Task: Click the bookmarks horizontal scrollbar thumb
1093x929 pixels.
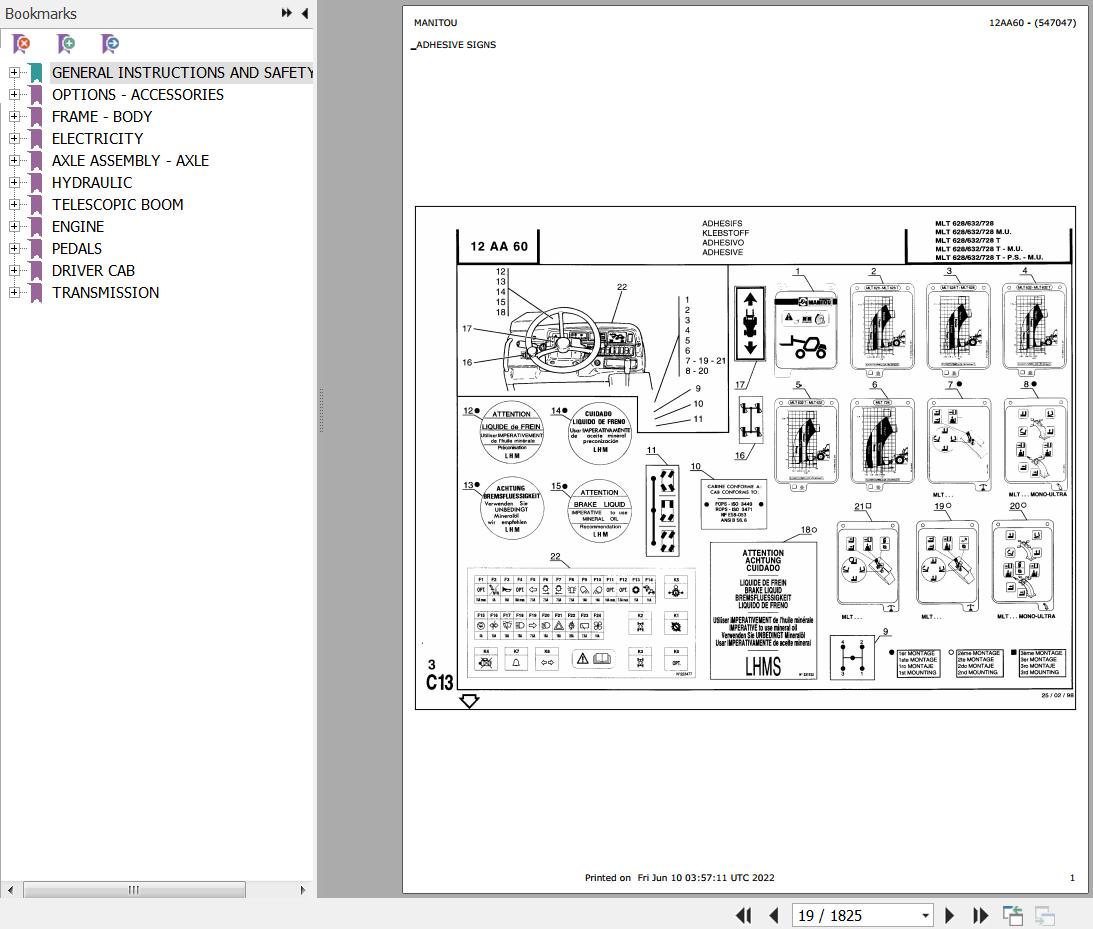Action: [134, 889]
